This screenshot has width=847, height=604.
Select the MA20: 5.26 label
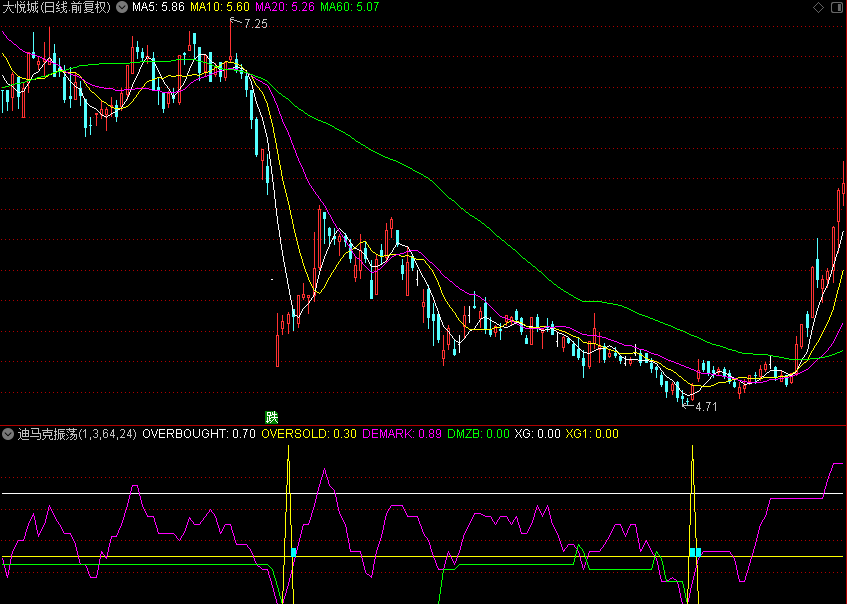(x=285, y=7)
